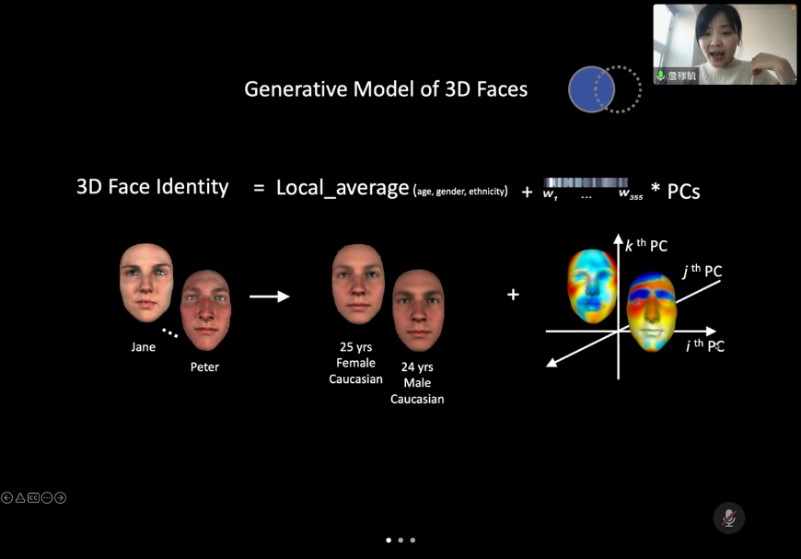
Task: Click Peter's face image
Action: point(205,309)
